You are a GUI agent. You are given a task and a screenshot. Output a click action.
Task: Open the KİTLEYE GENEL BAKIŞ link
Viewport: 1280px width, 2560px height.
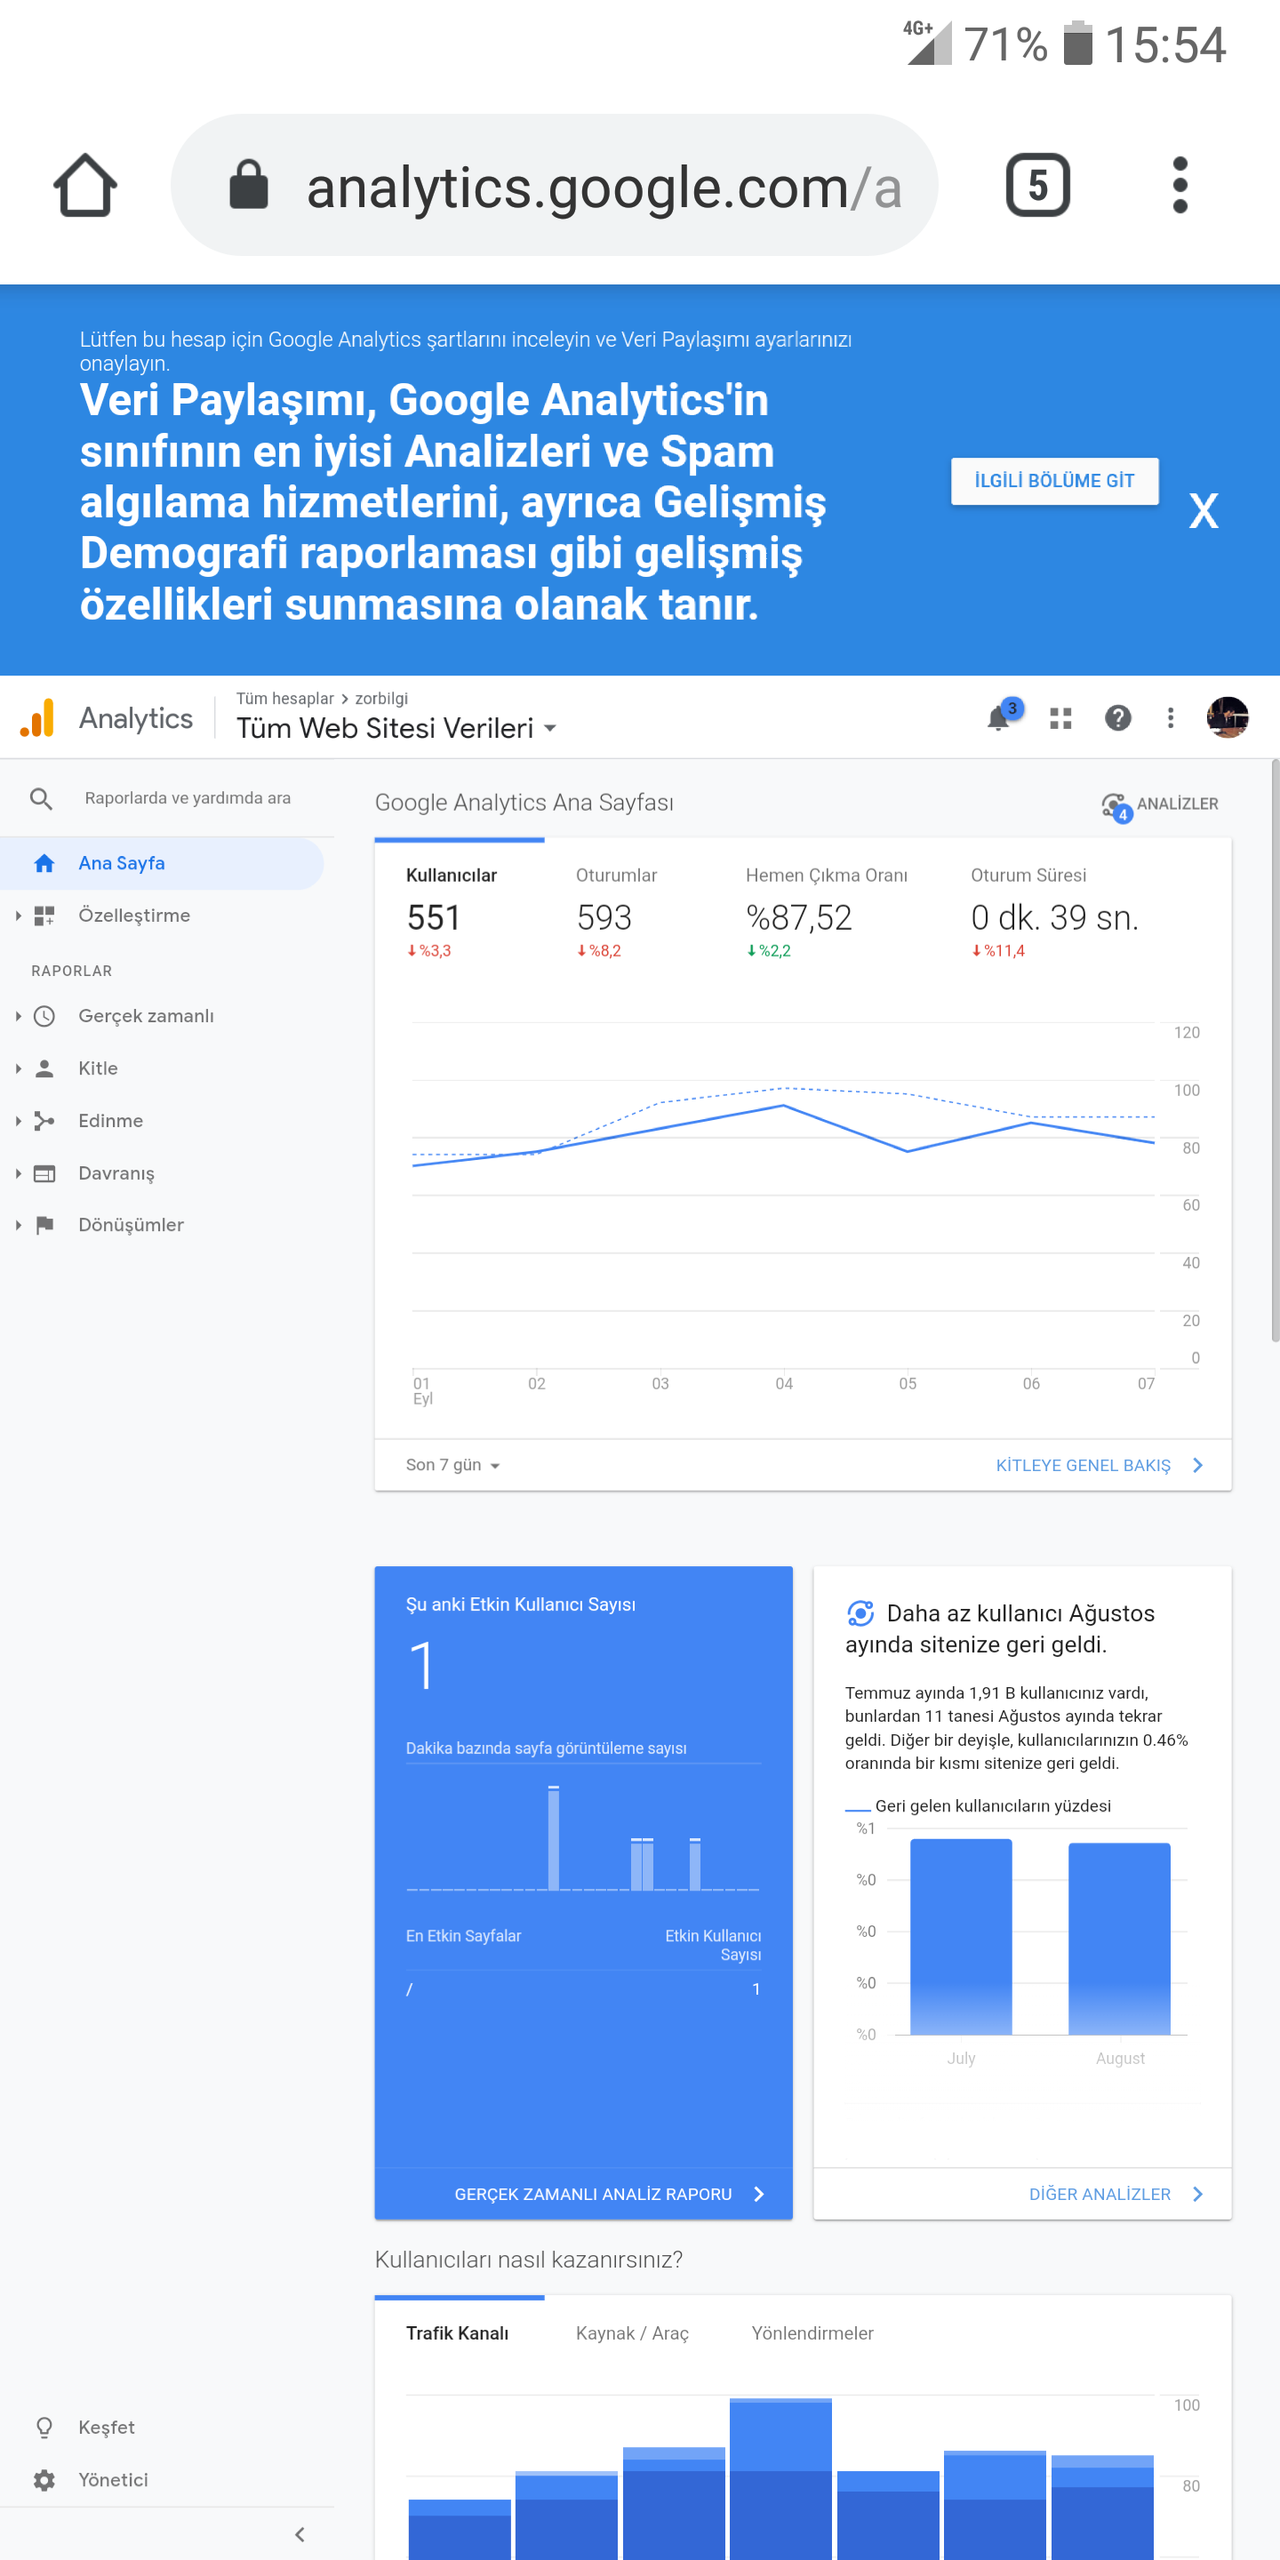point(1100,1465)
